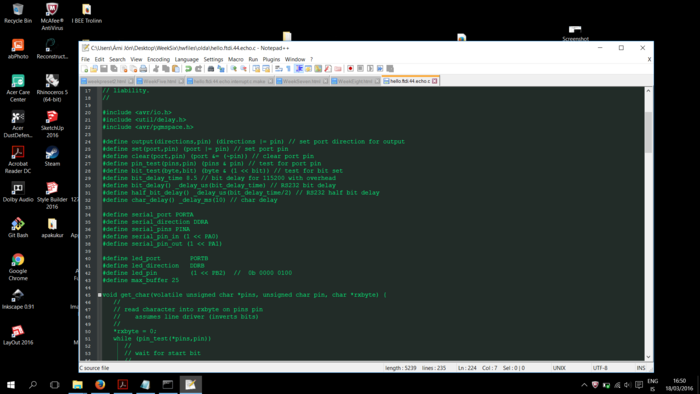Image resolution: width=700 pixels, height=394 pixels.
Task: Switch to the WeekEight.html tab
Action: coord(355,81)
